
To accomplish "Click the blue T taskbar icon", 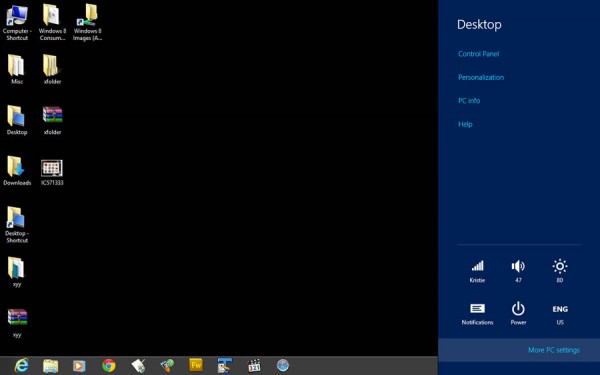I will click(225, 365).
